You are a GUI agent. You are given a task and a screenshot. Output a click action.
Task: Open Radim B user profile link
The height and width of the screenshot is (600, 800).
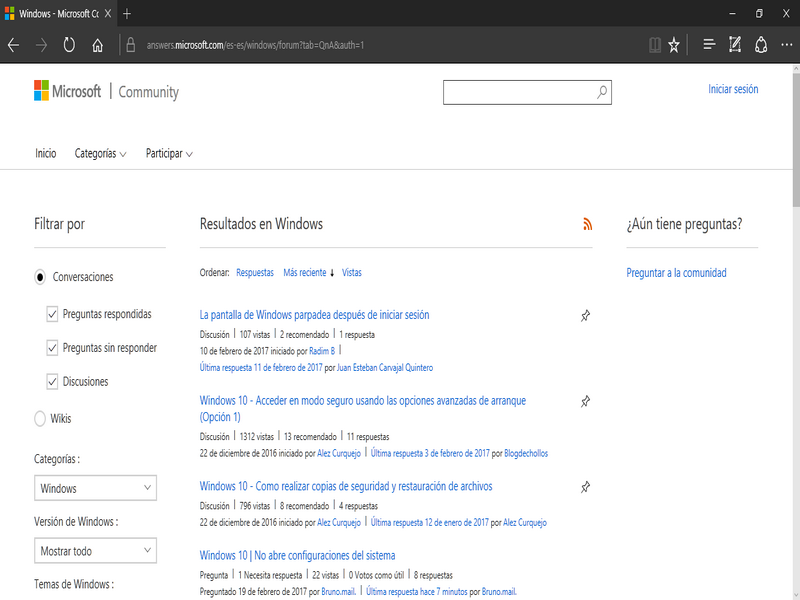(x=322, y=351)
